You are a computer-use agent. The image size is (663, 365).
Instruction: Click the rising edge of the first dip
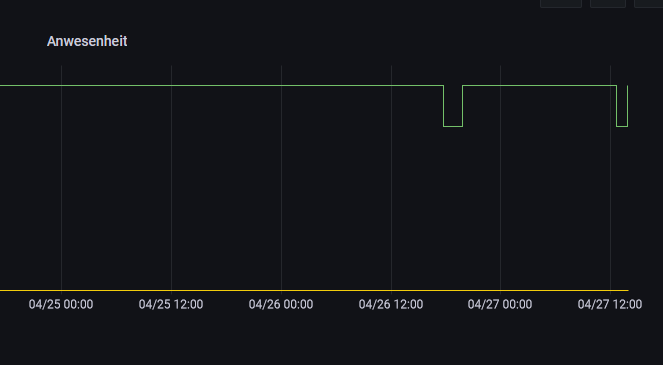(463, 106)
